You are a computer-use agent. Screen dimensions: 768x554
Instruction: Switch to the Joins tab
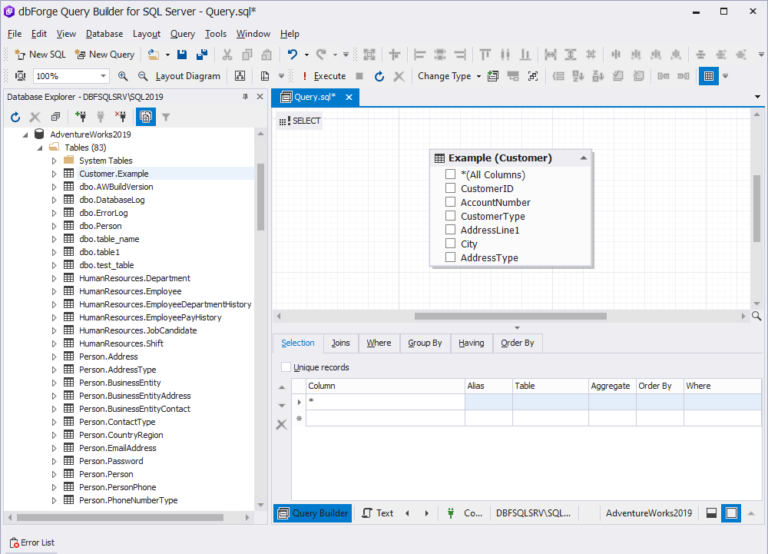point(340,343)
